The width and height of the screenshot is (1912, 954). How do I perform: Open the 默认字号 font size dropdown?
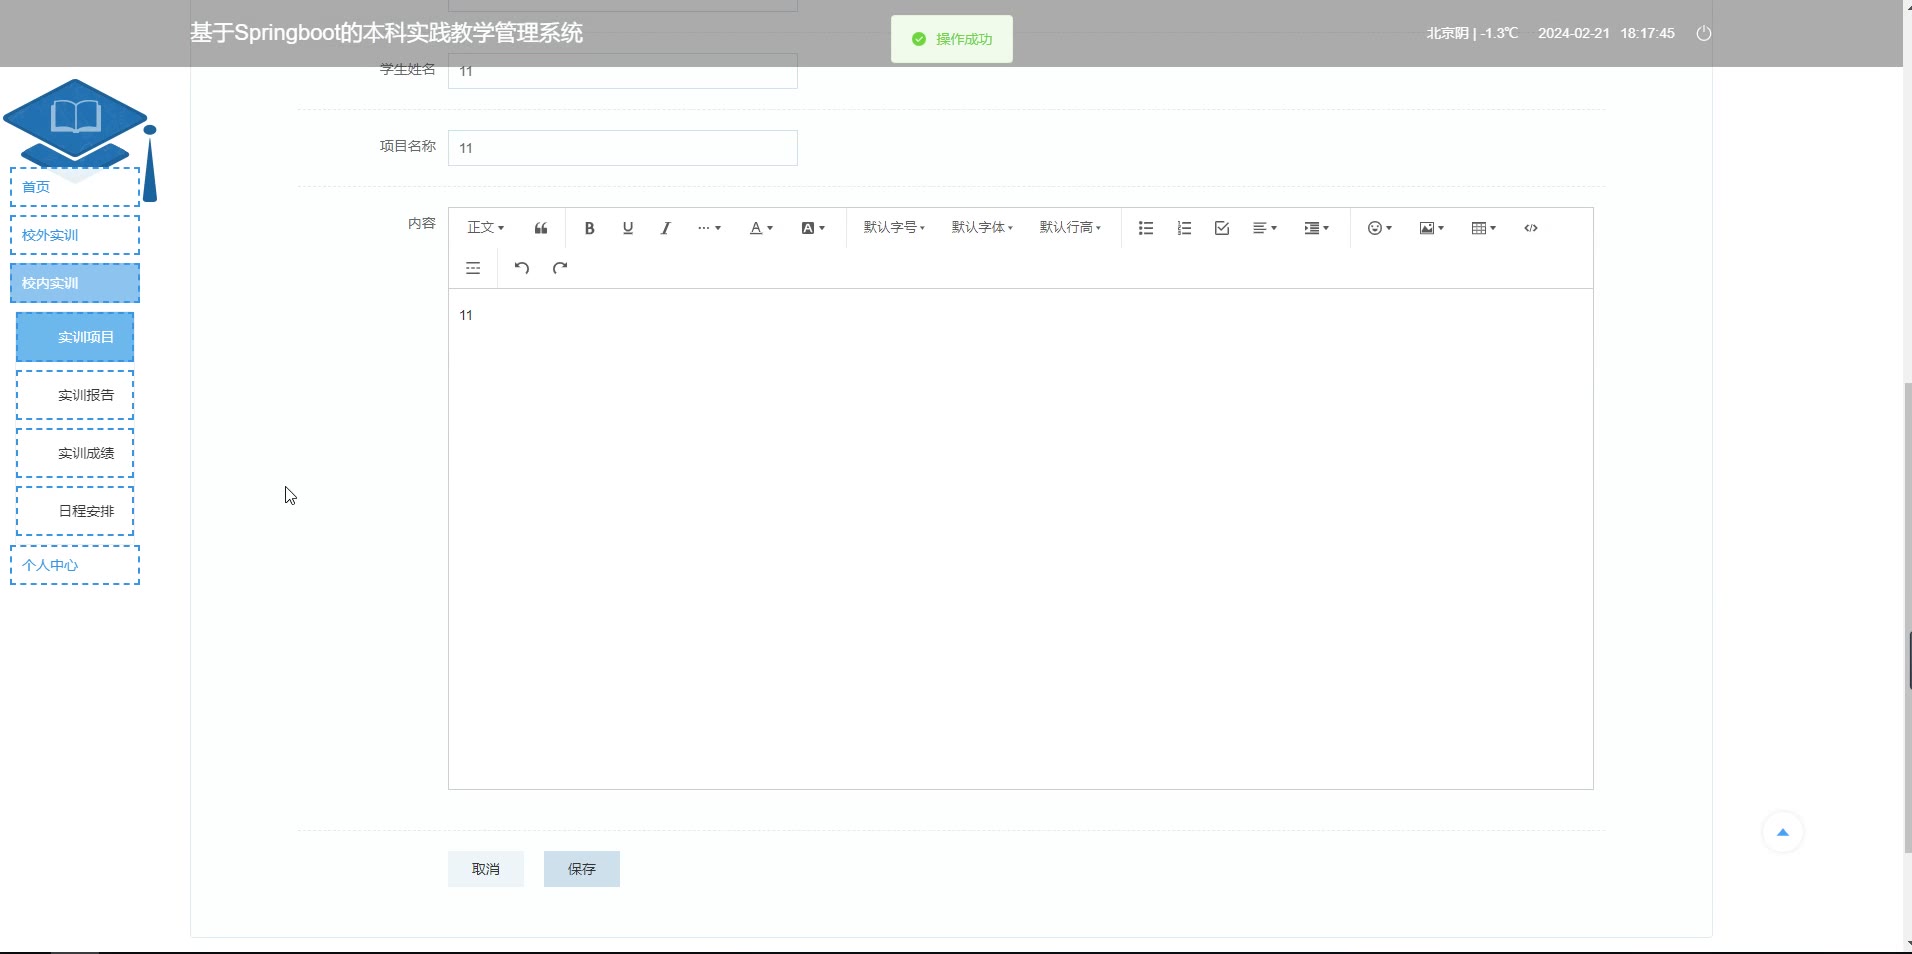(x=894, y=228)
